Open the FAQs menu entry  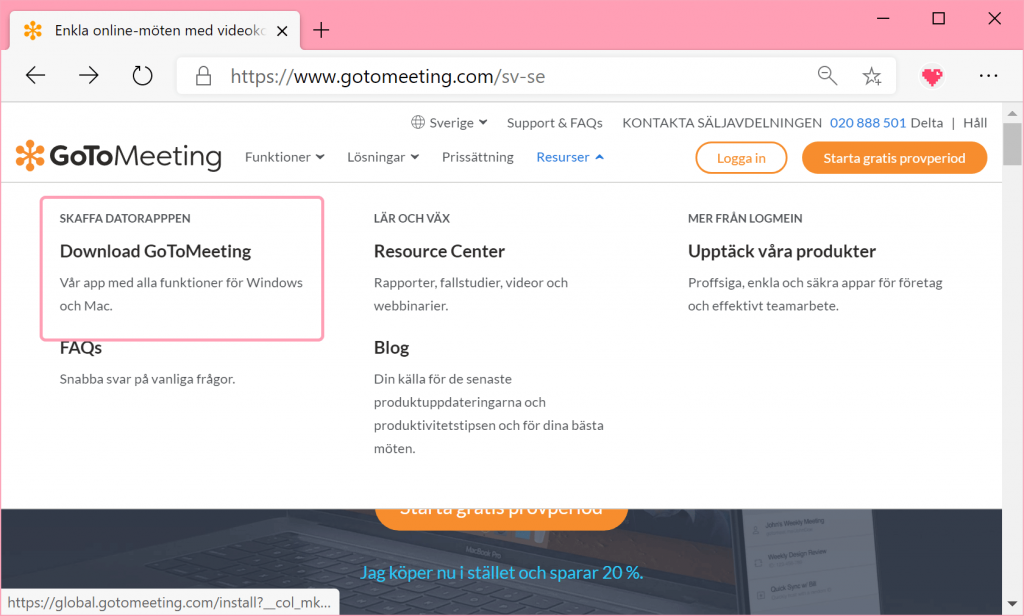point(80,348)
